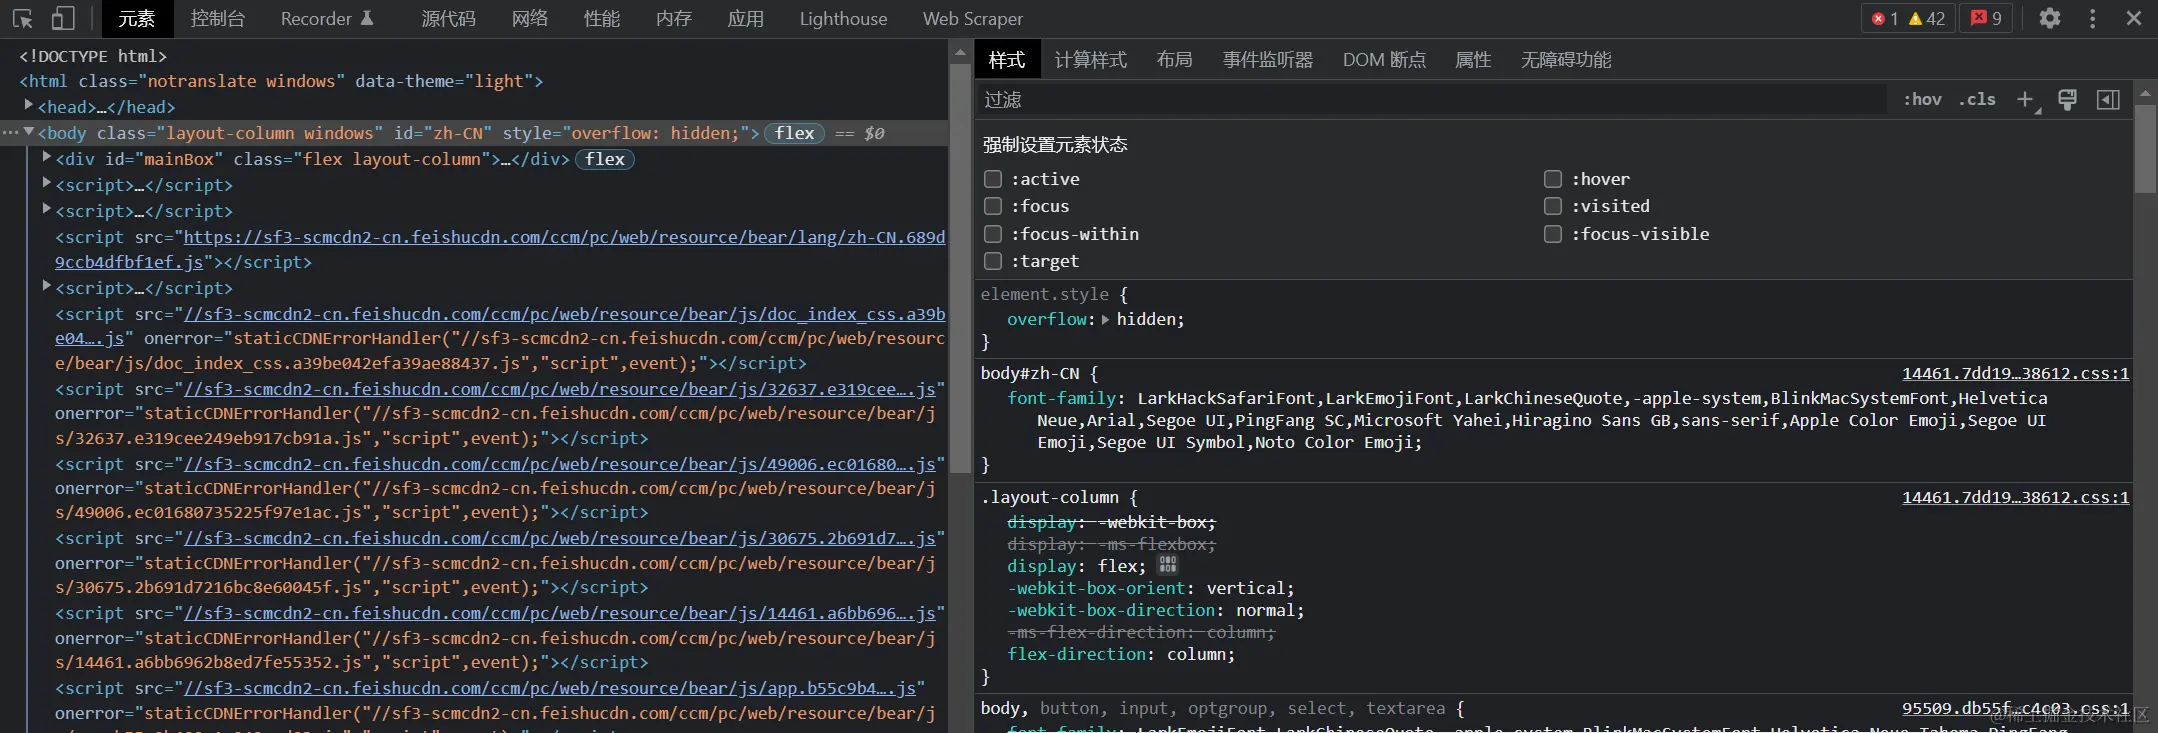Expand the second collapsed script node

tap(47, 209)
